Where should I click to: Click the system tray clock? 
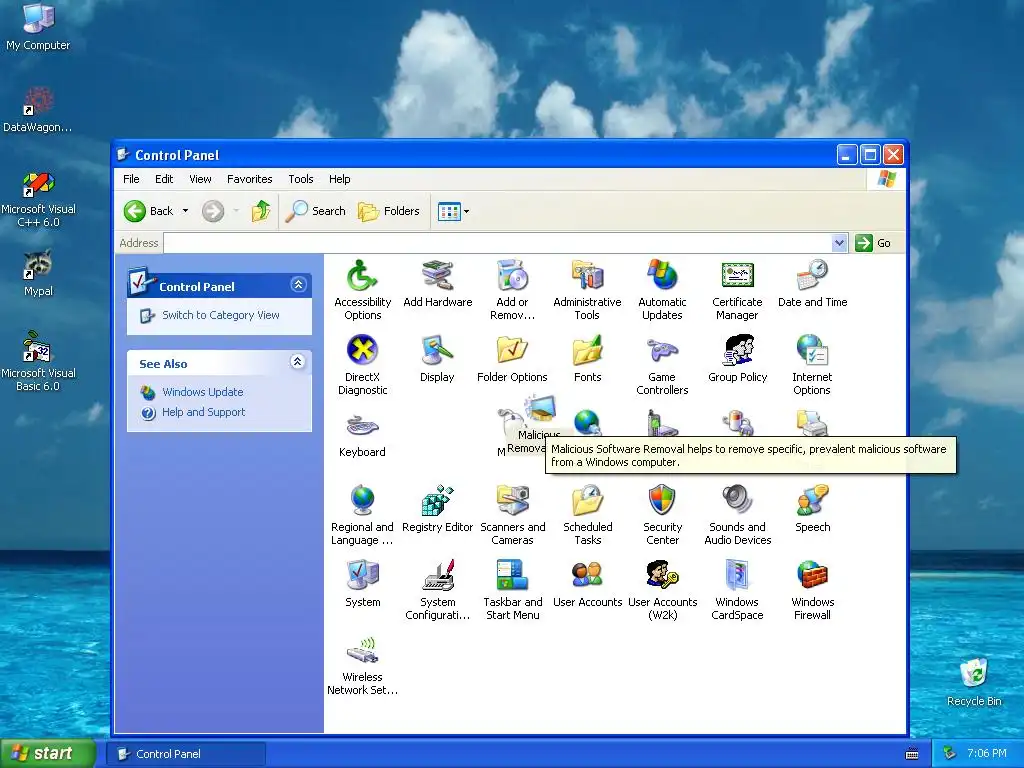(x=987, y=753)
